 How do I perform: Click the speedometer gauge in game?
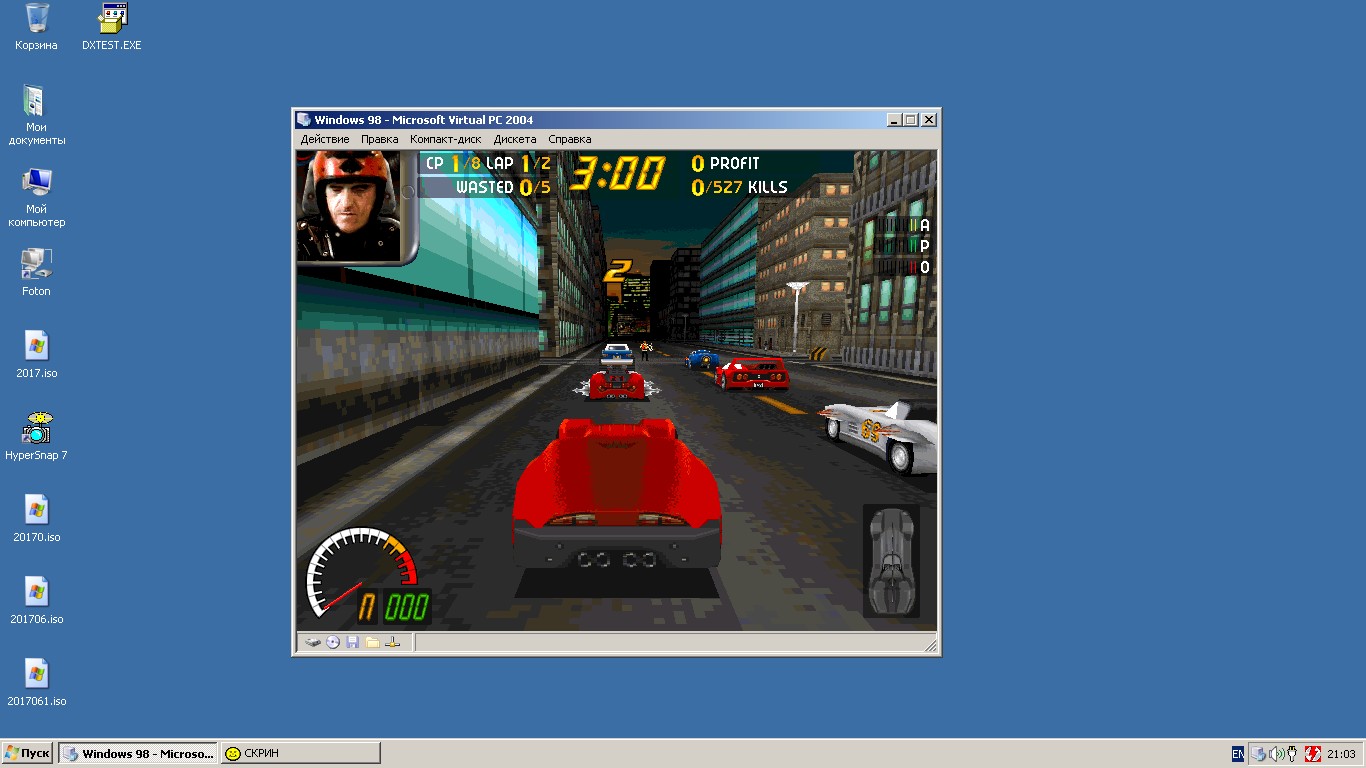[361, 574]
